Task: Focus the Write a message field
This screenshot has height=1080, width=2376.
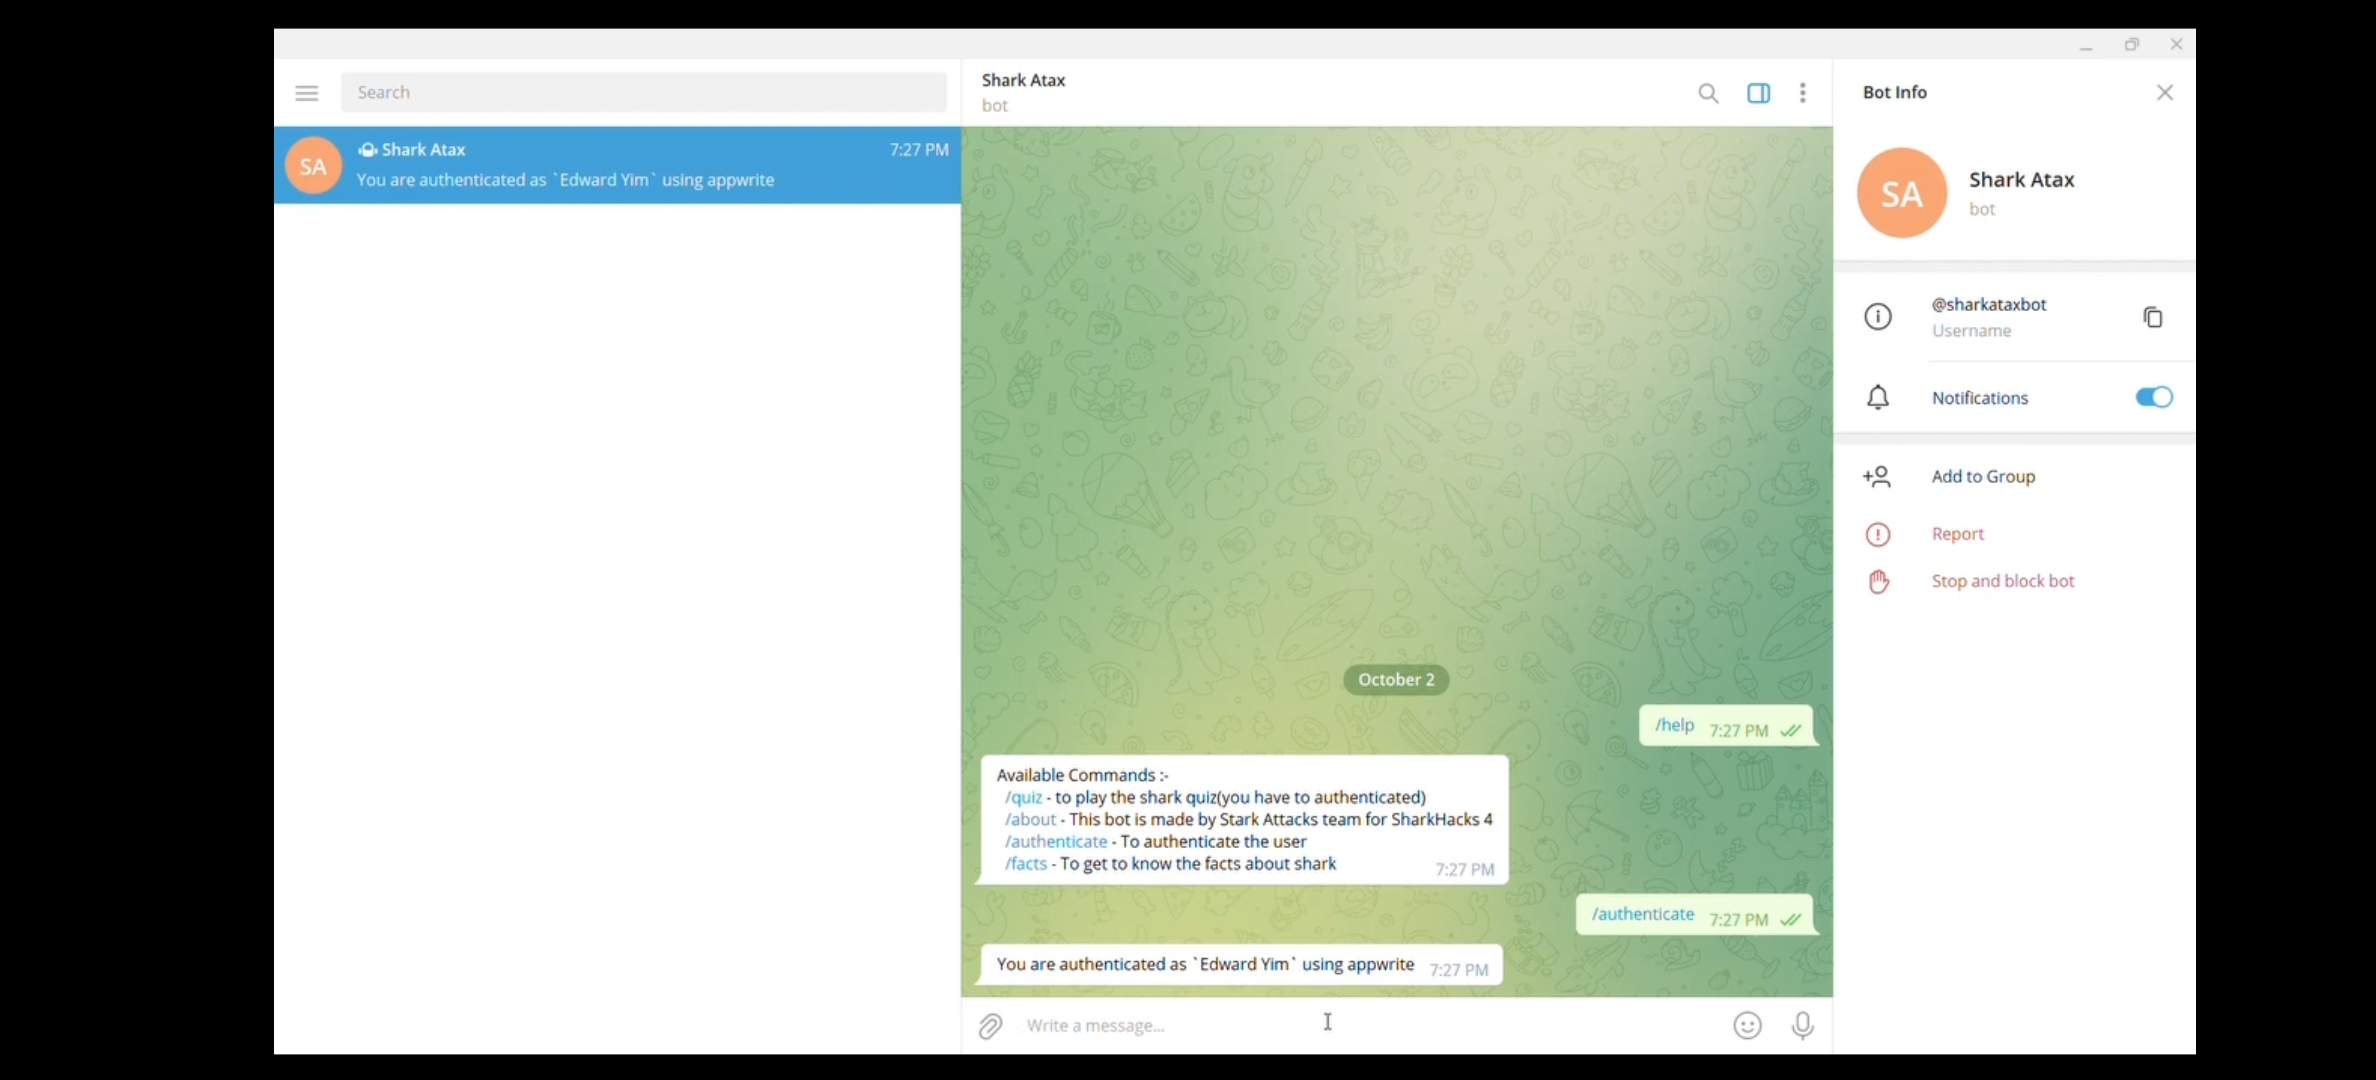Action: [x=1300, y=1026]
